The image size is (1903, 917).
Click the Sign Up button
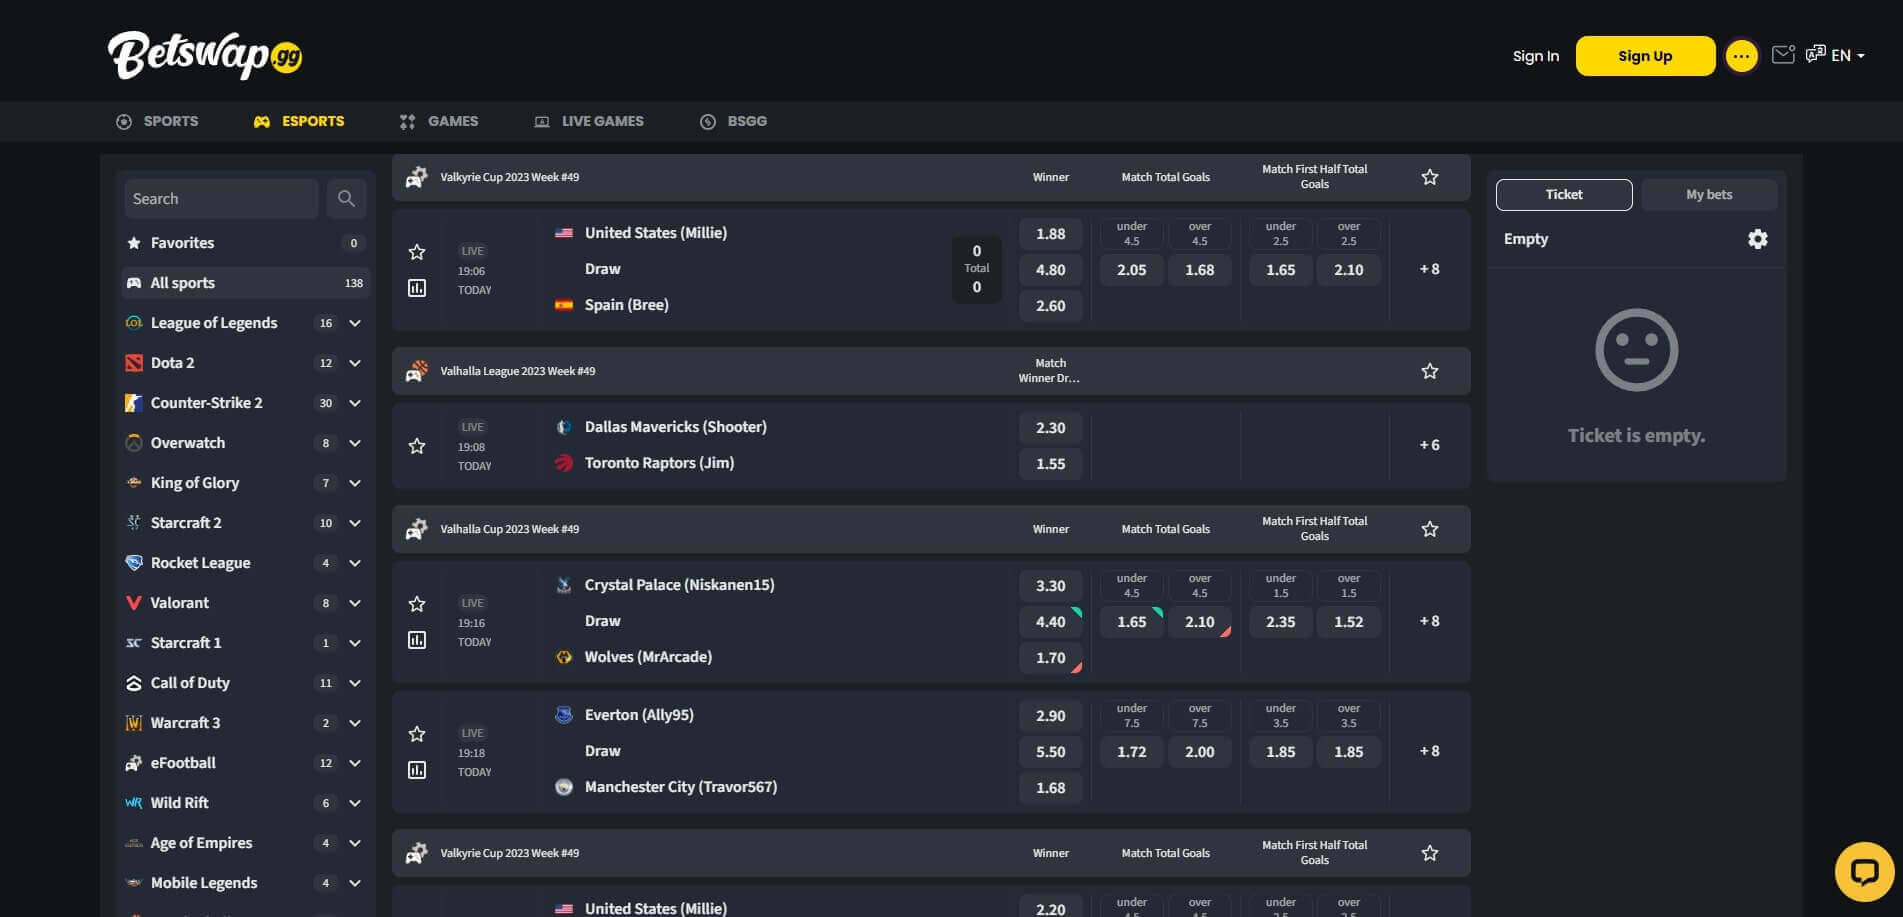tap(1644, 56)
